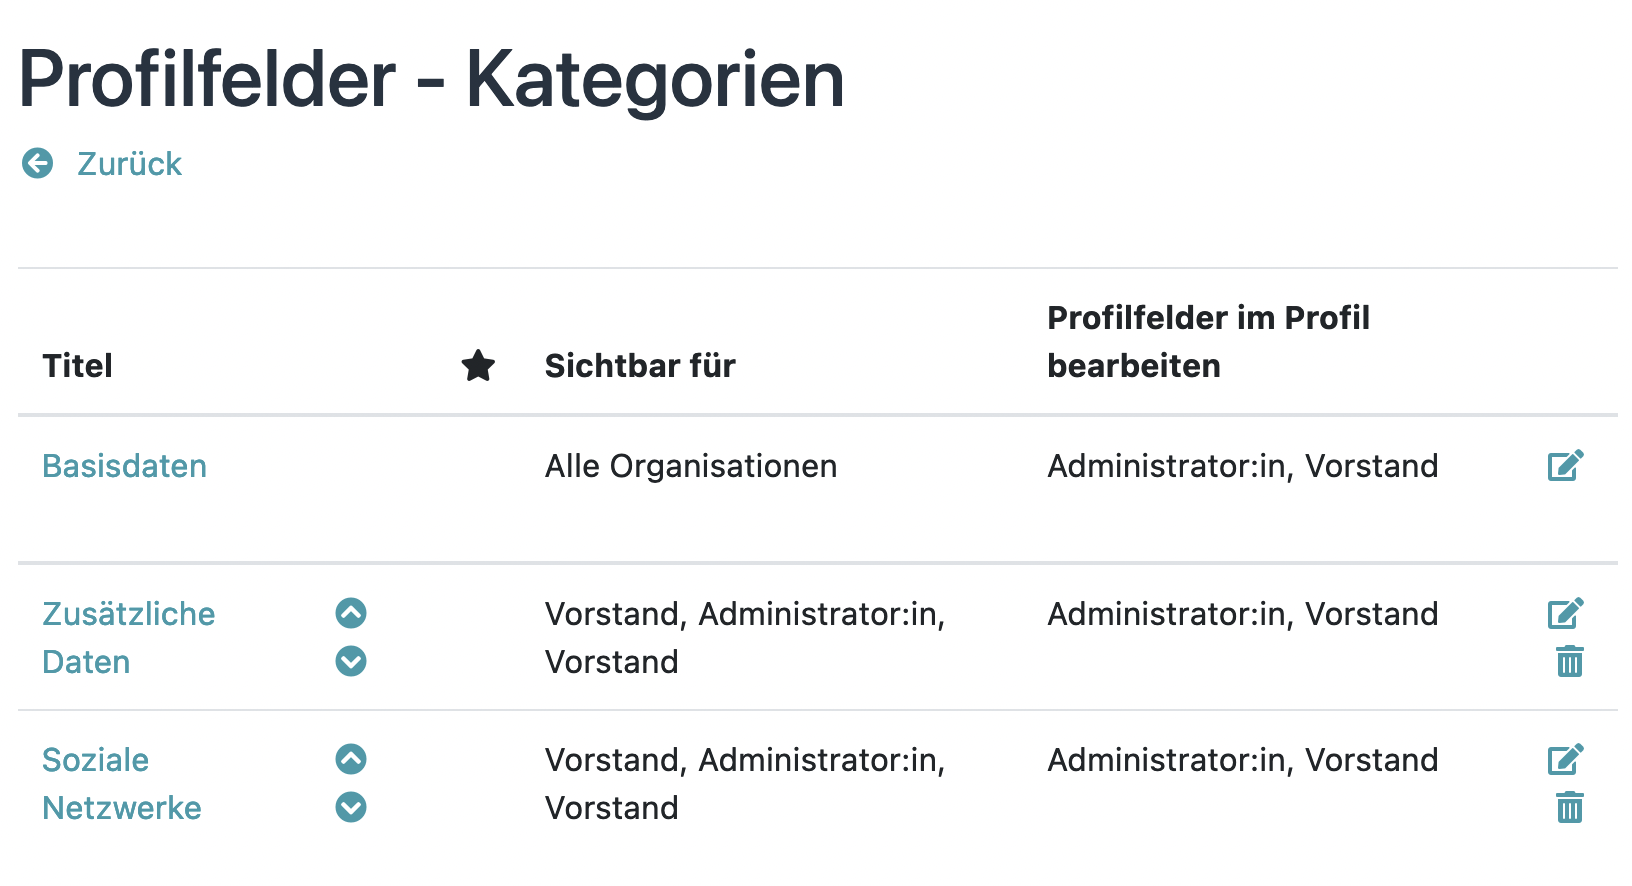
Task: Follow the Zurück link
Action: pos(129,164)
